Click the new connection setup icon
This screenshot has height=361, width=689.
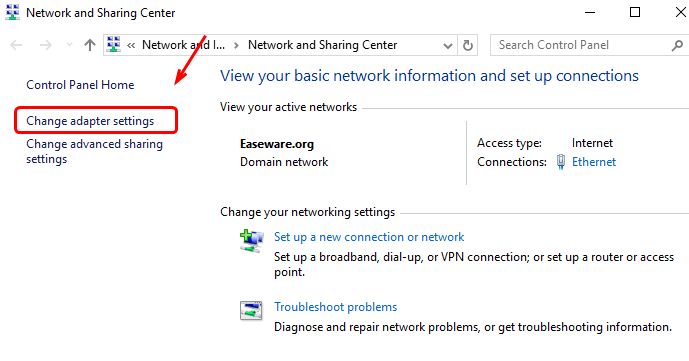coord(252,241)
